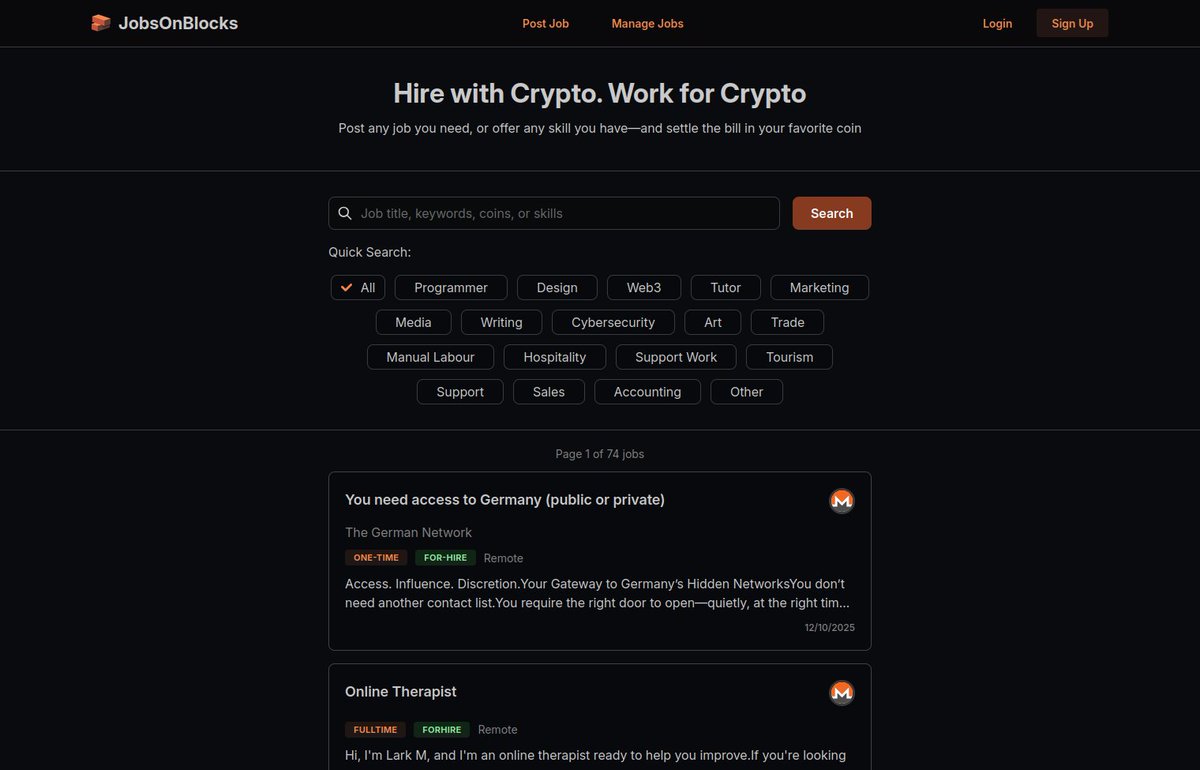This screenshot has width=1200, height=770.
Task: Click the Sign Up button
Action: coord(1072,23)
